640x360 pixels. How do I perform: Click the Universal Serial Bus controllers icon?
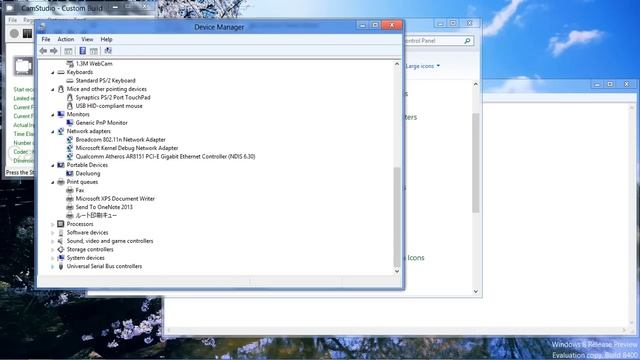point(61,267)
